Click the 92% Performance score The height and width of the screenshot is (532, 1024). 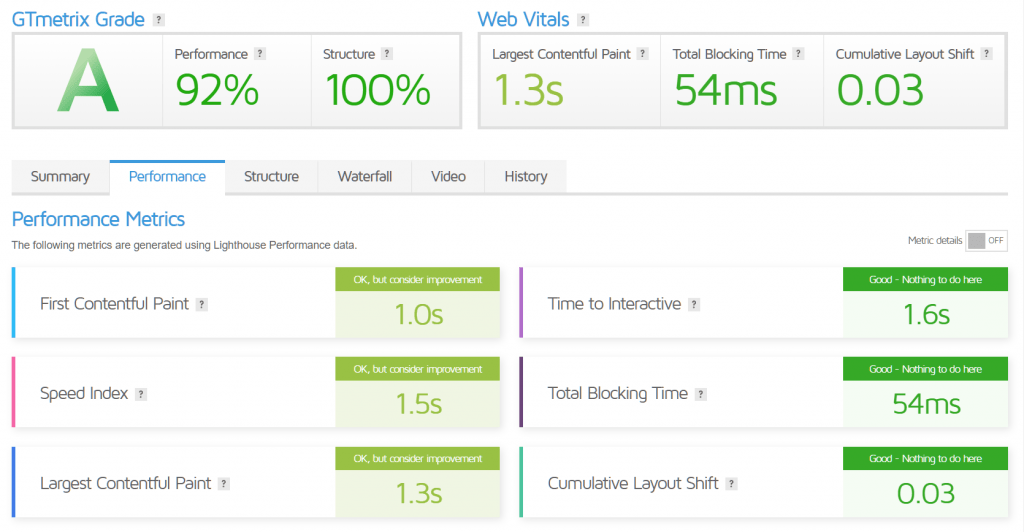217,91
